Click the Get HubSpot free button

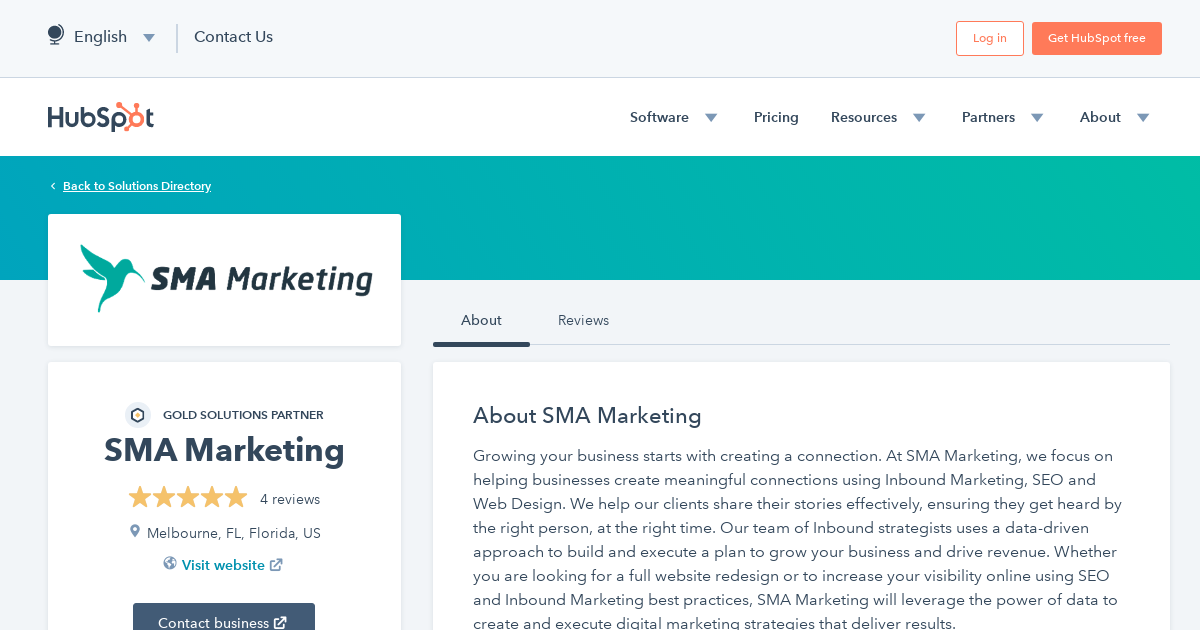tap(1096, 38)
